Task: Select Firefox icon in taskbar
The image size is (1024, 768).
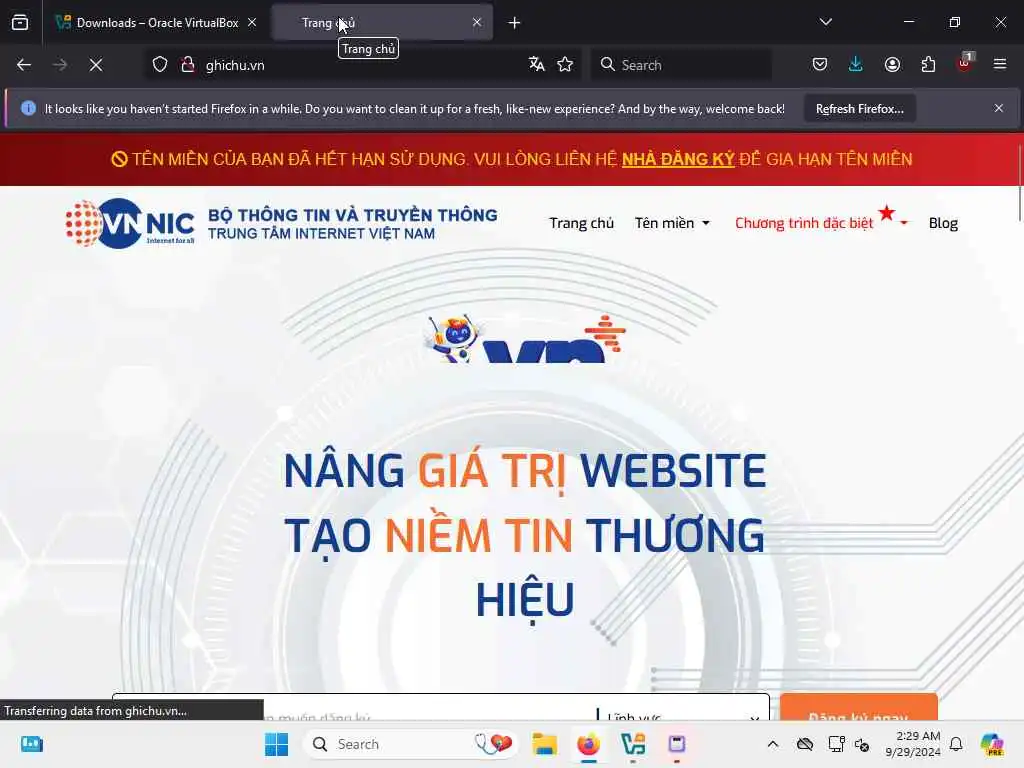Action: 588,744
